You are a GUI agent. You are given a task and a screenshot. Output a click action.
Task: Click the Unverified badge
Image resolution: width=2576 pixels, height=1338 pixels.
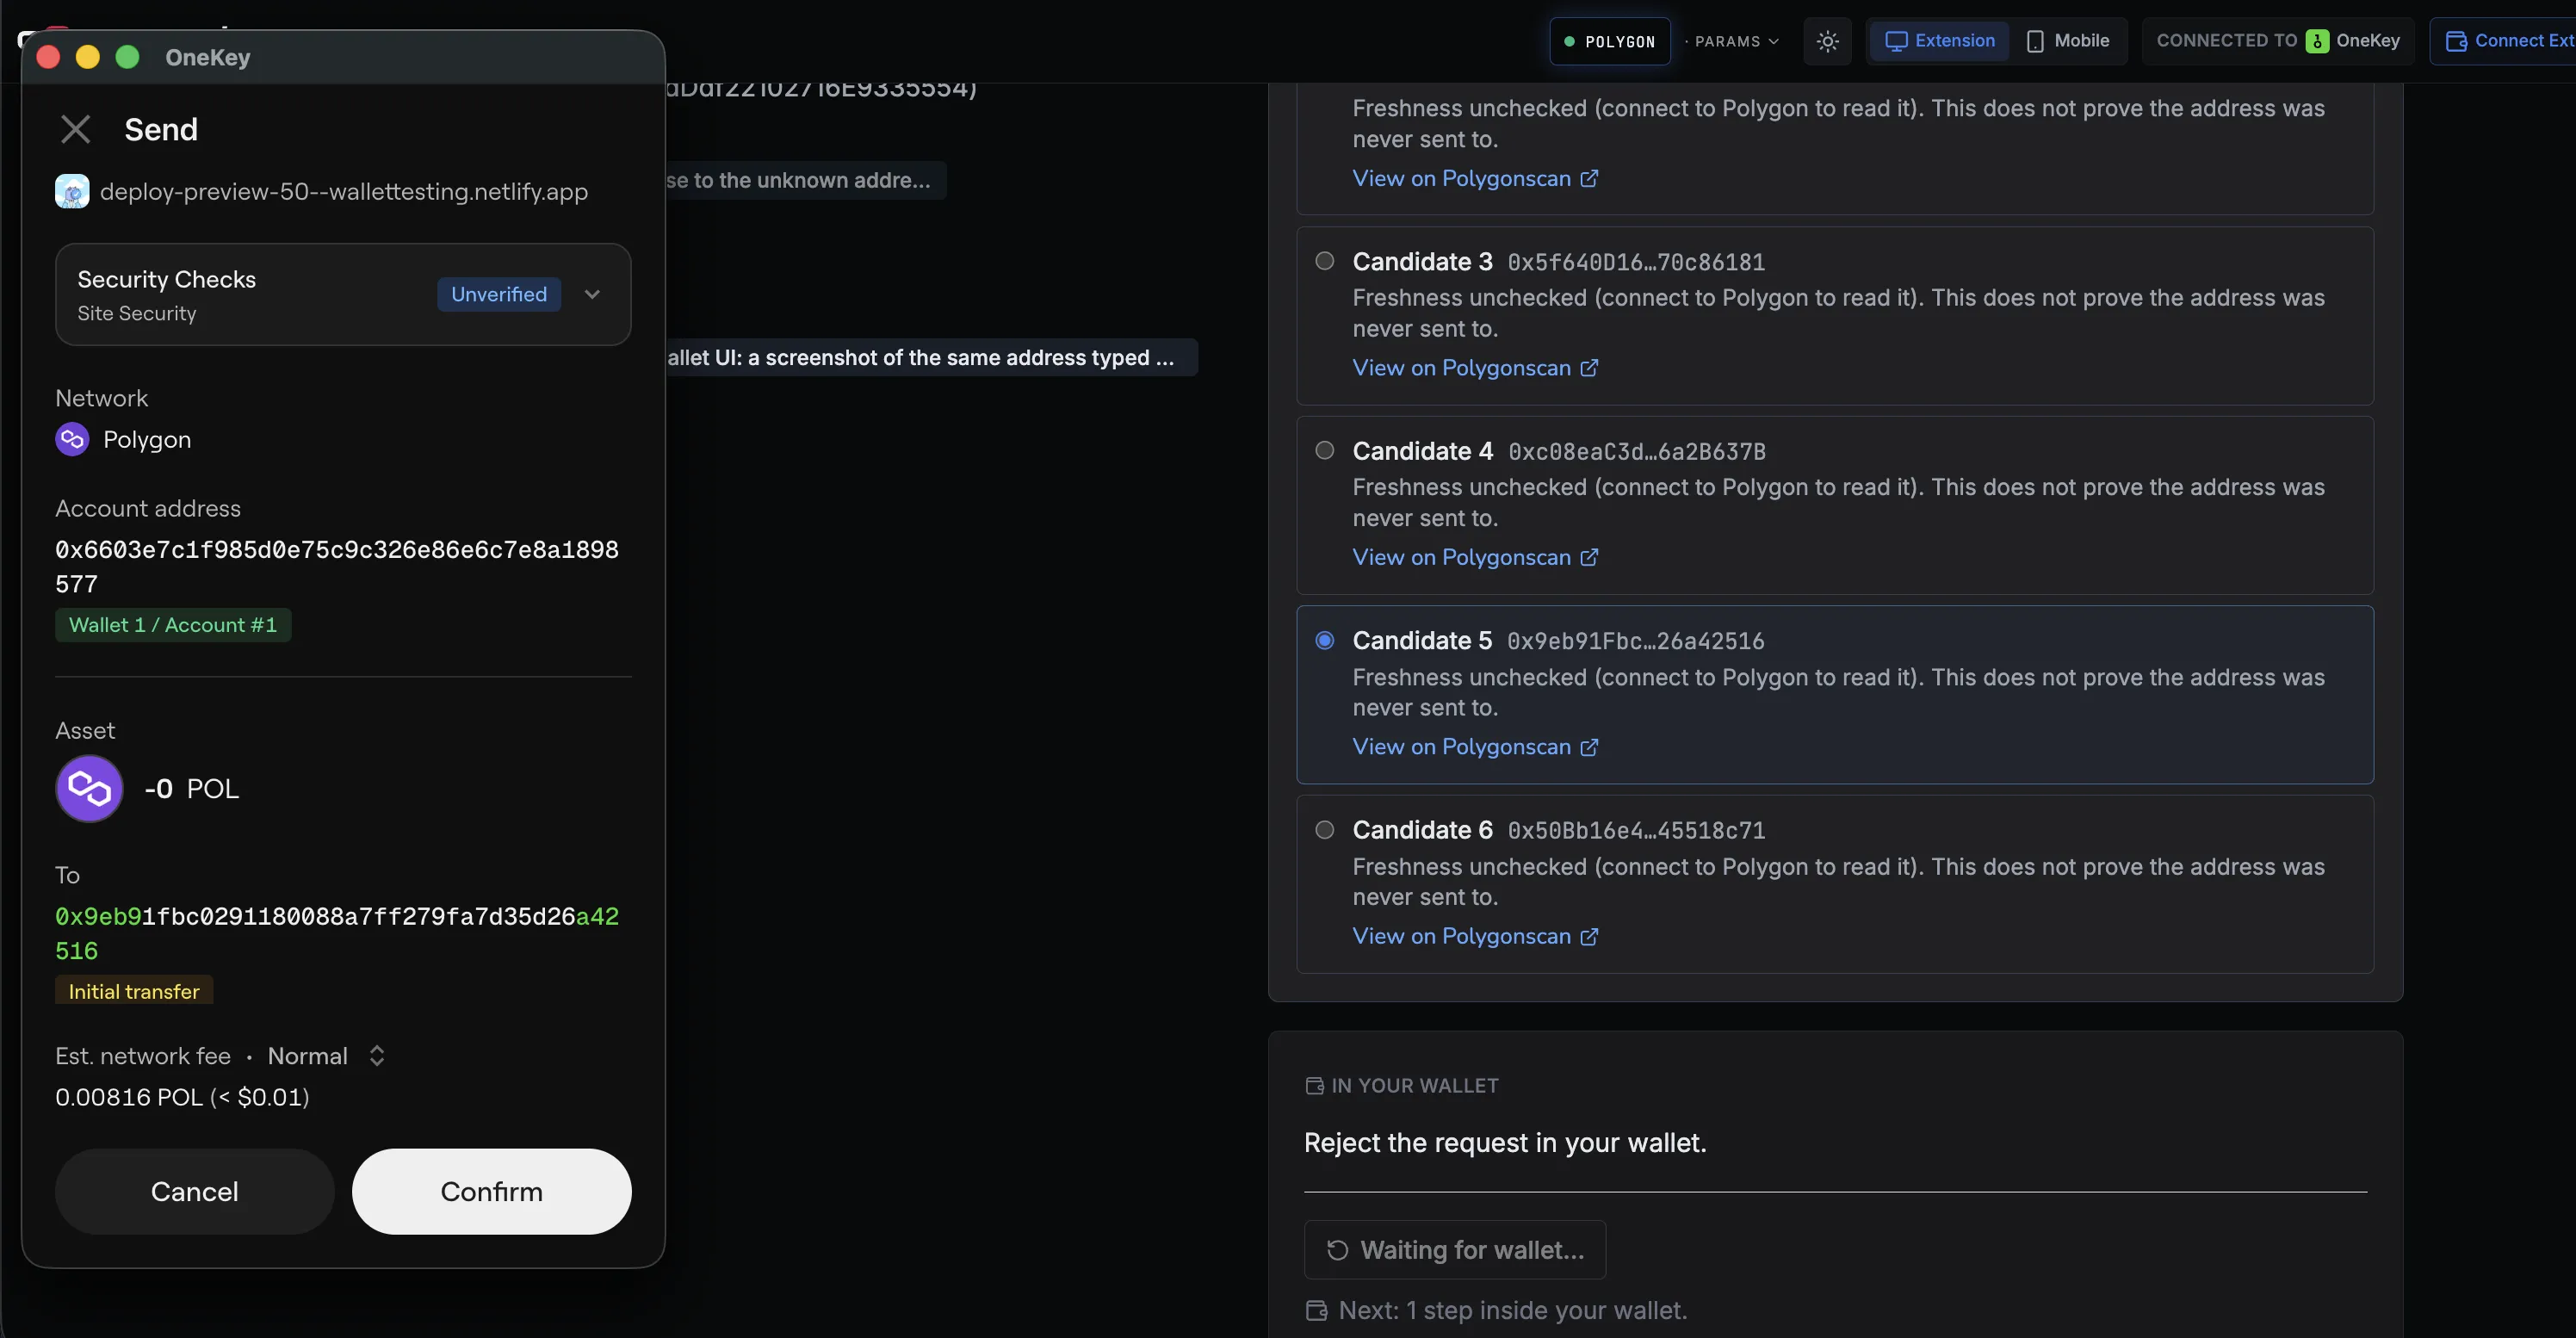tap(499, 294)
